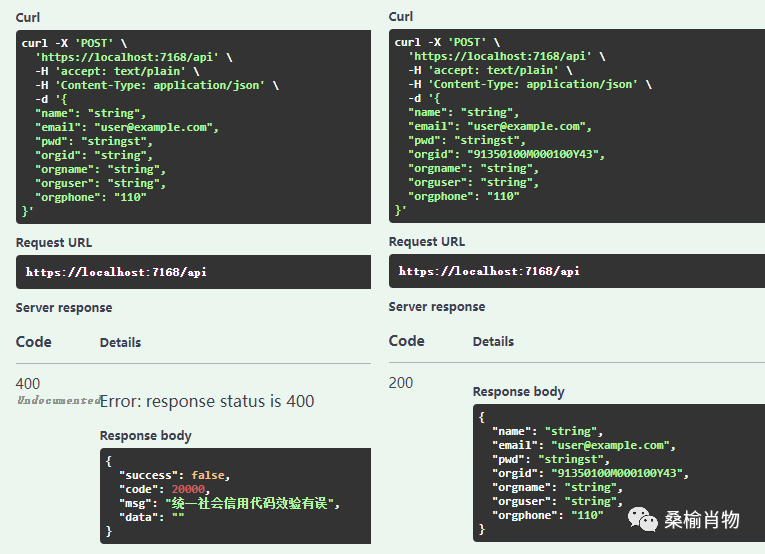Click the right Code column header
This screenshot has width=765, height=554.
click(x=406, y=341)
